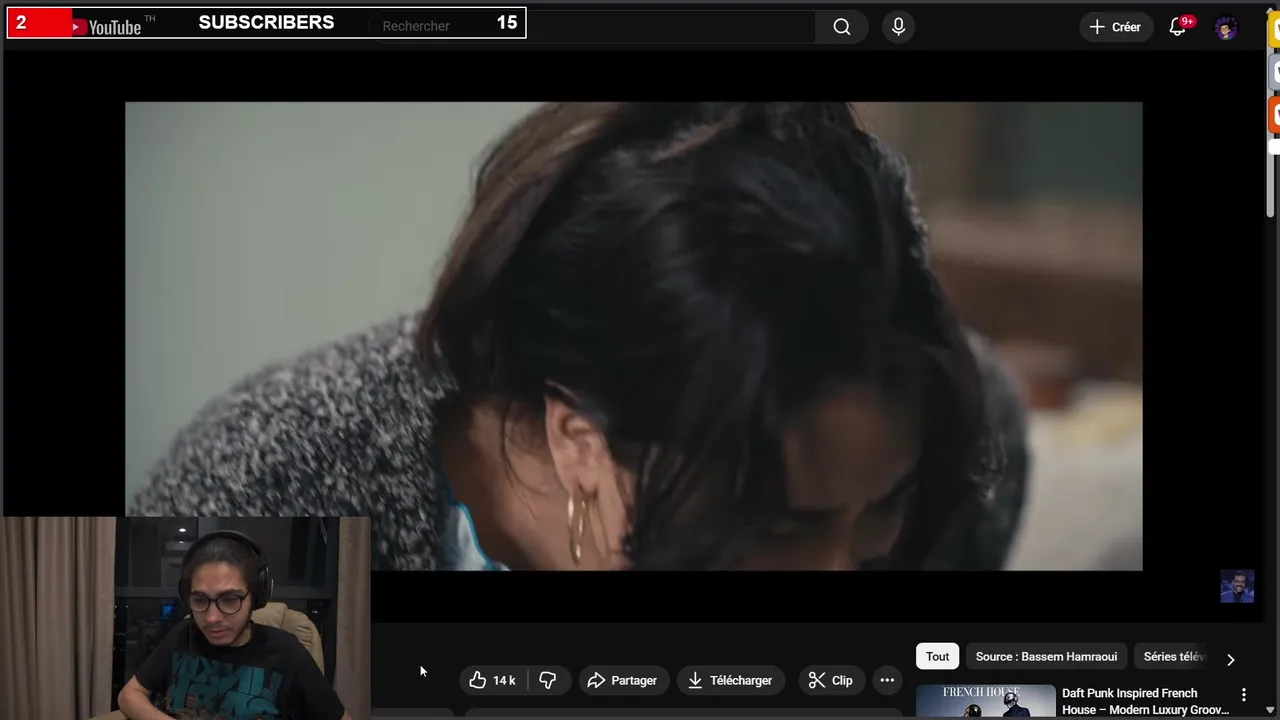
Task: Open options menu for Daft Punk video
Action: pyautogui.click(x=1244, y=694)
